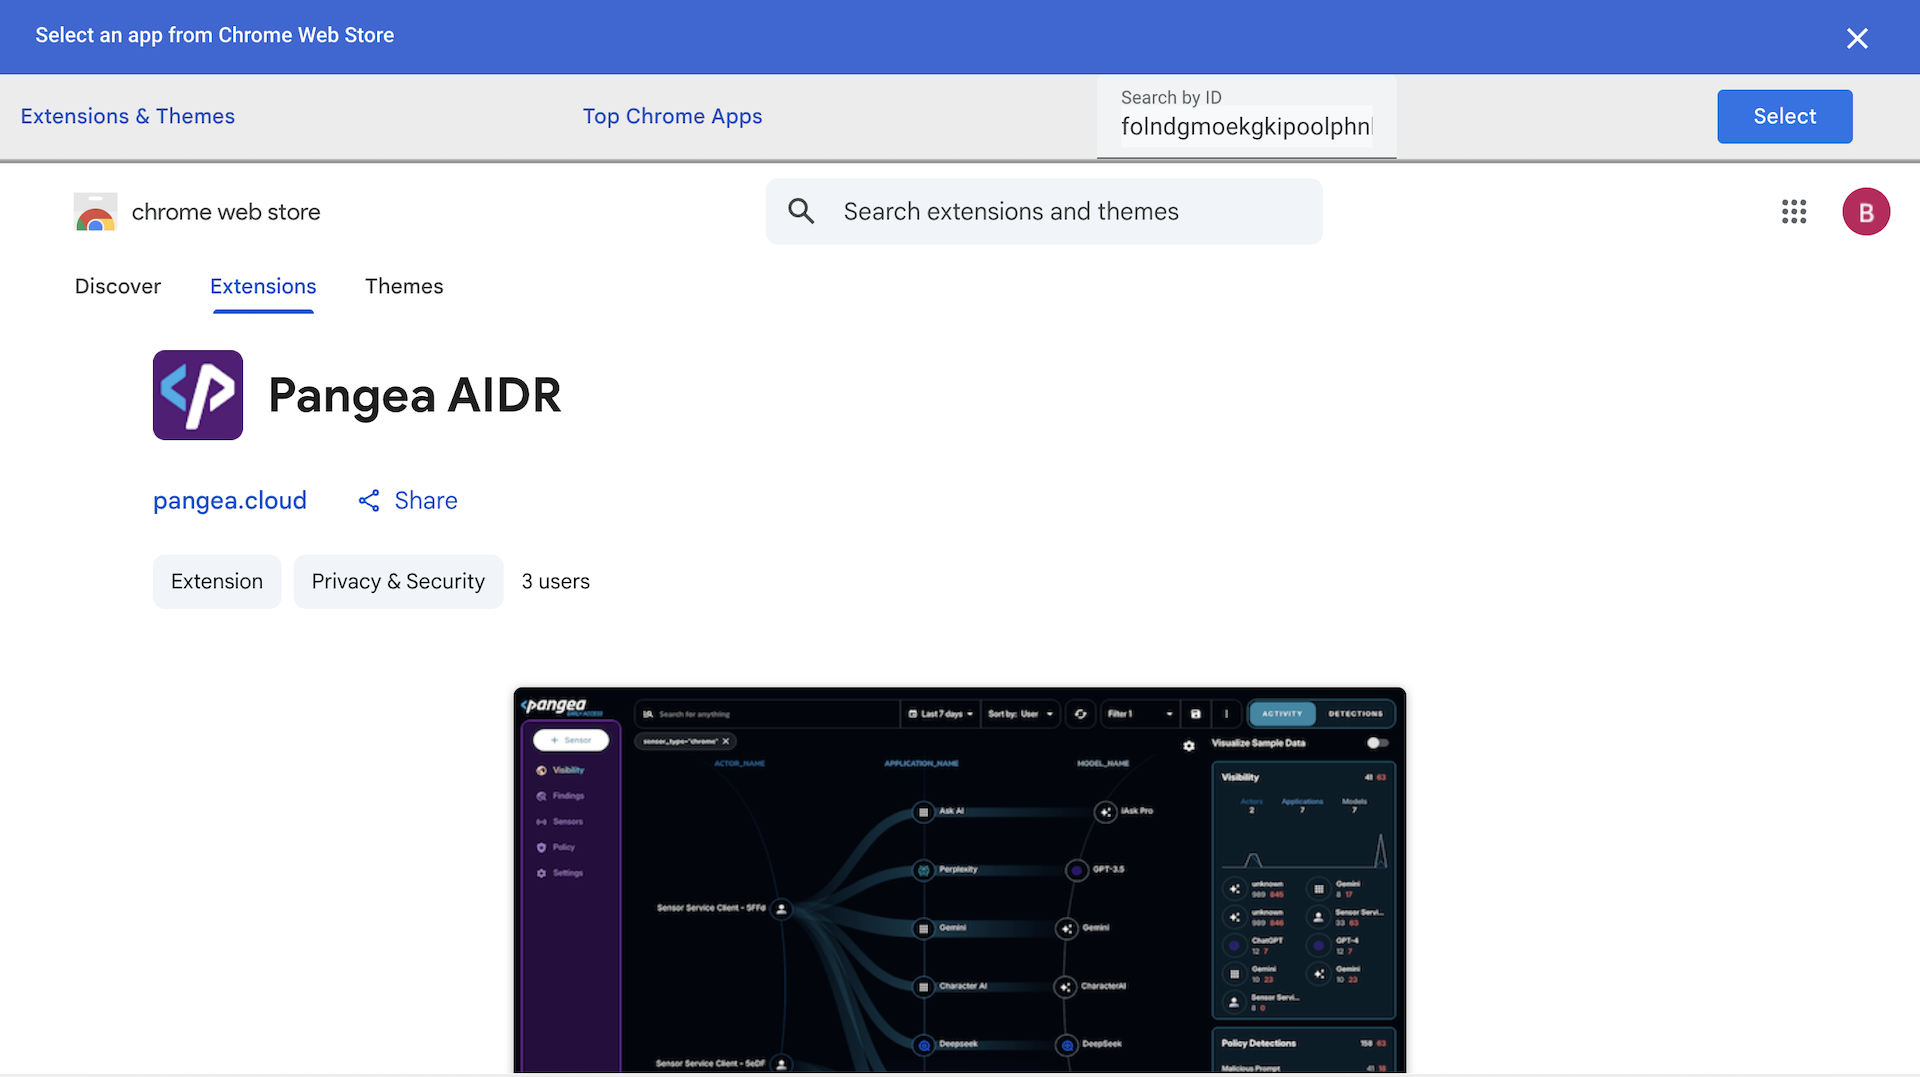Switch to the Themes tab
Image resolution: width=1920 pixels, height=1077 pixels.
coord(404,286)
